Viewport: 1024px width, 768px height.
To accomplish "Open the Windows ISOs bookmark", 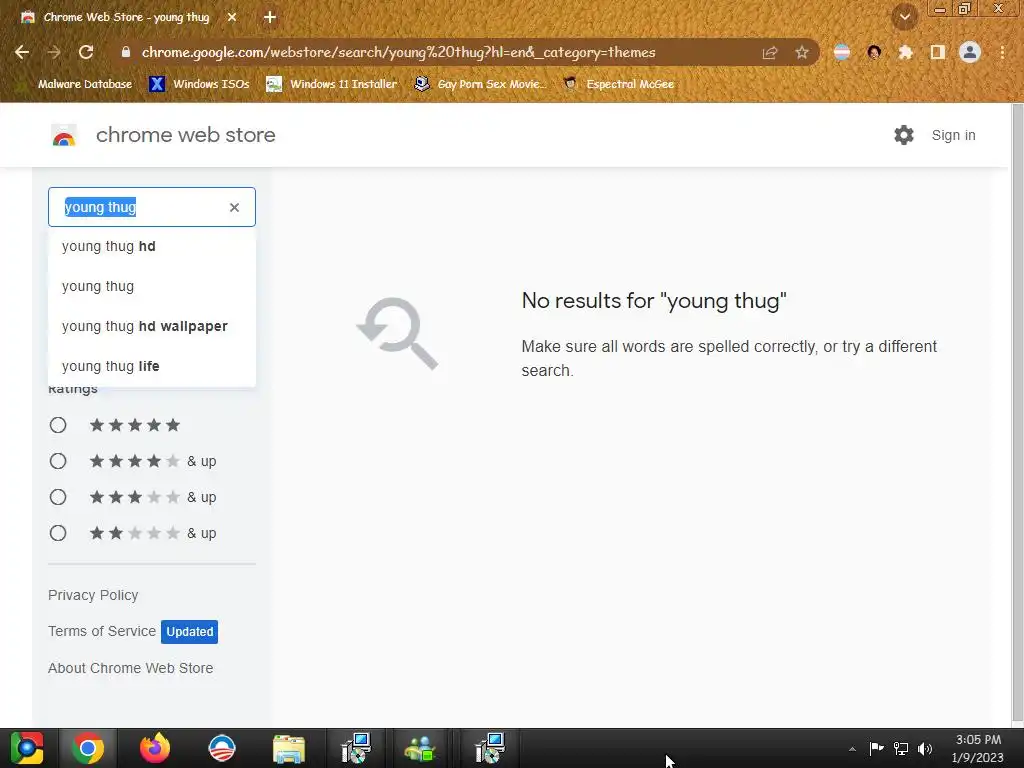I will pos(199,84).
